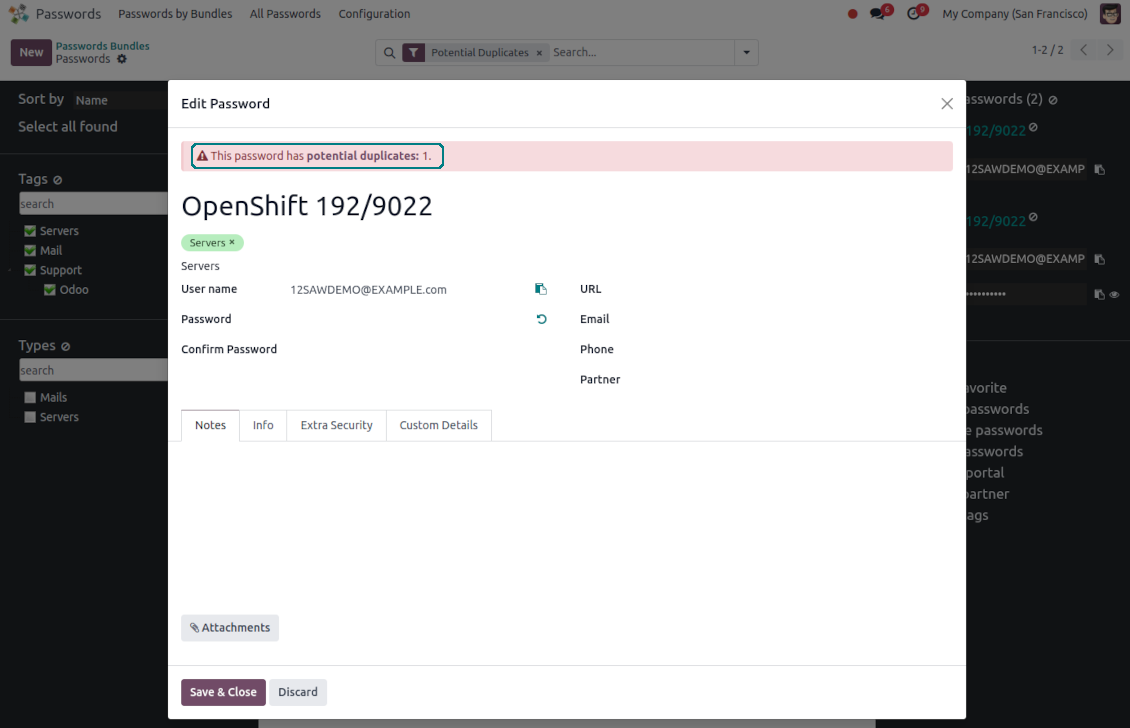Remove the Servers tag from password
This screenshot has width=1130, height=728.
point(232,243)
